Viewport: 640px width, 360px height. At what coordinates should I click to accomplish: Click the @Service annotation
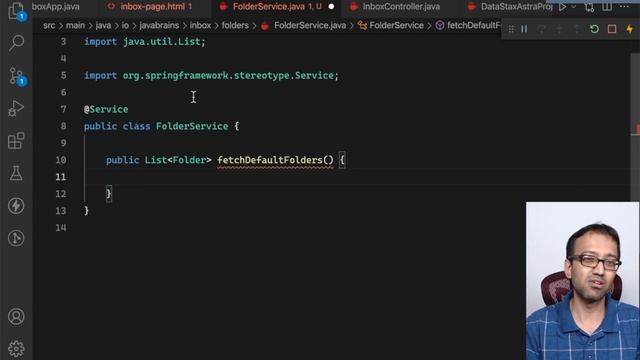click(x=106, y=109)
